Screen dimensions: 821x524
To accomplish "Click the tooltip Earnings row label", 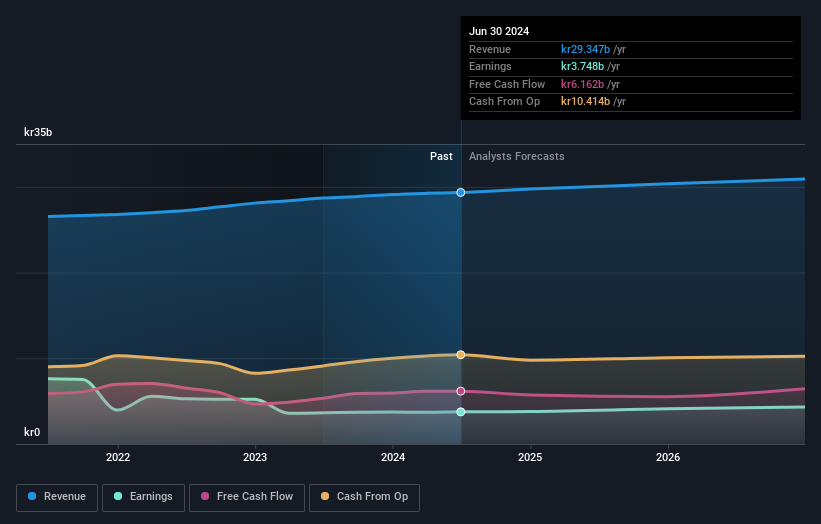I will click(x=491, y=66).
